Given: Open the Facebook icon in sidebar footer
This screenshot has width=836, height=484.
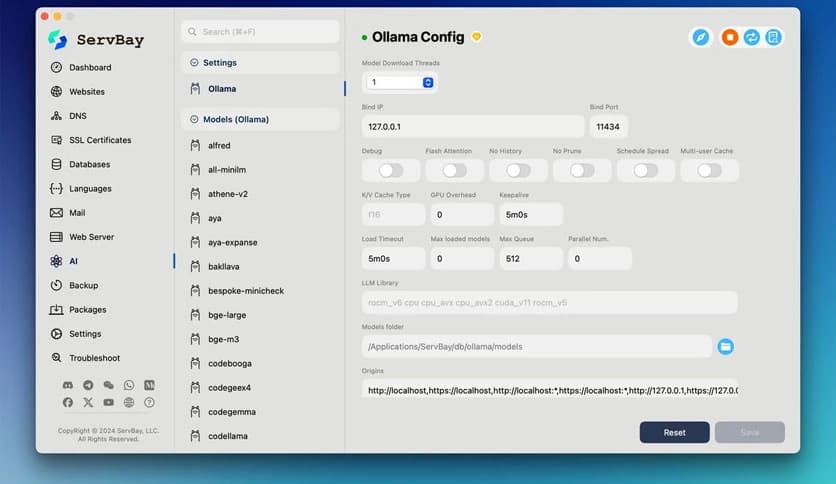Looking at the screenshot, I should [68, 402].
